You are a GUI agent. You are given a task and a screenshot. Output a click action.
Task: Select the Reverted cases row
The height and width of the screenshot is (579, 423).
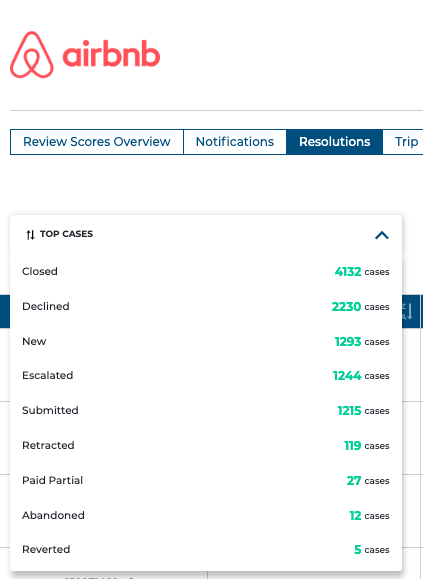coord(206,550)
